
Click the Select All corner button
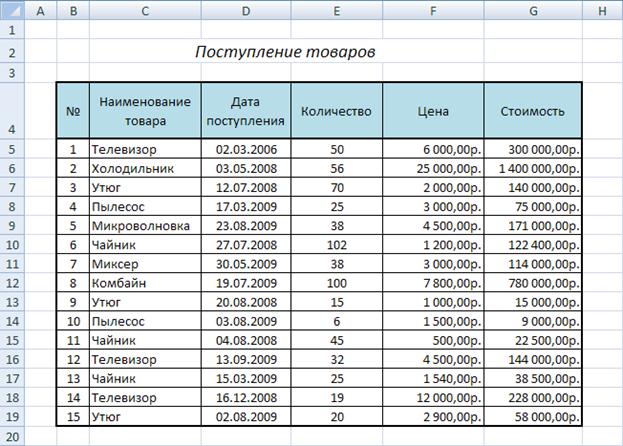pos(12,10)
